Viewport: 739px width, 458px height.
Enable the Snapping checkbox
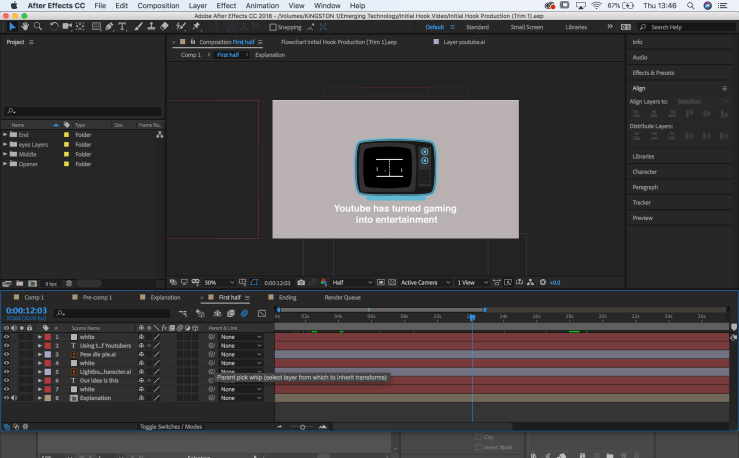(x=272, y=27)
